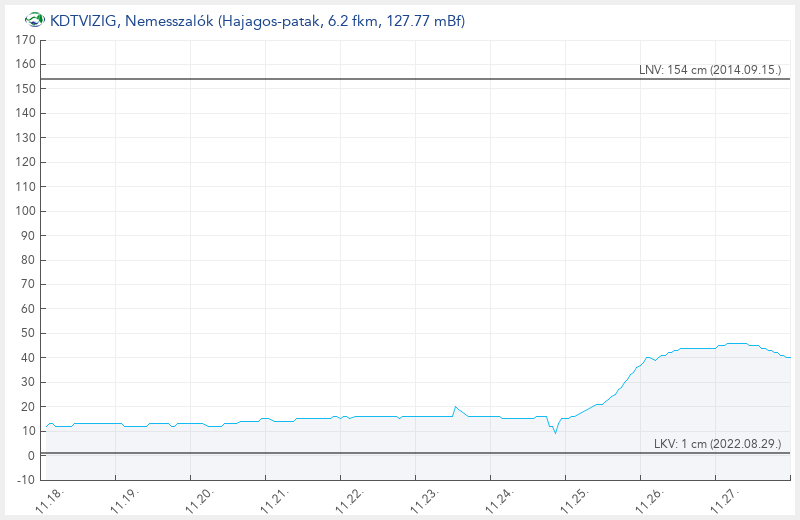Click the -10 y-axis value label
800x520 pixels.
pyautogui.click(x=25, y=480)
